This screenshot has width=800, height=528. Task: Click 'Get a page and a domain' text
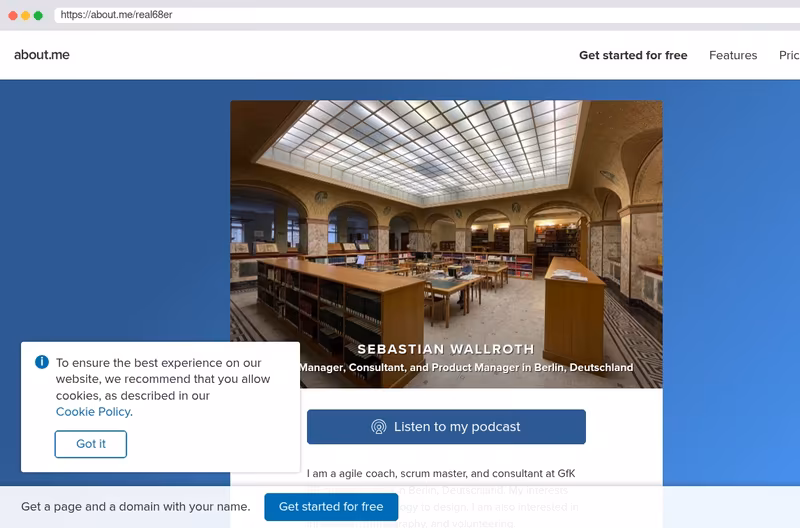coord(136,507)
